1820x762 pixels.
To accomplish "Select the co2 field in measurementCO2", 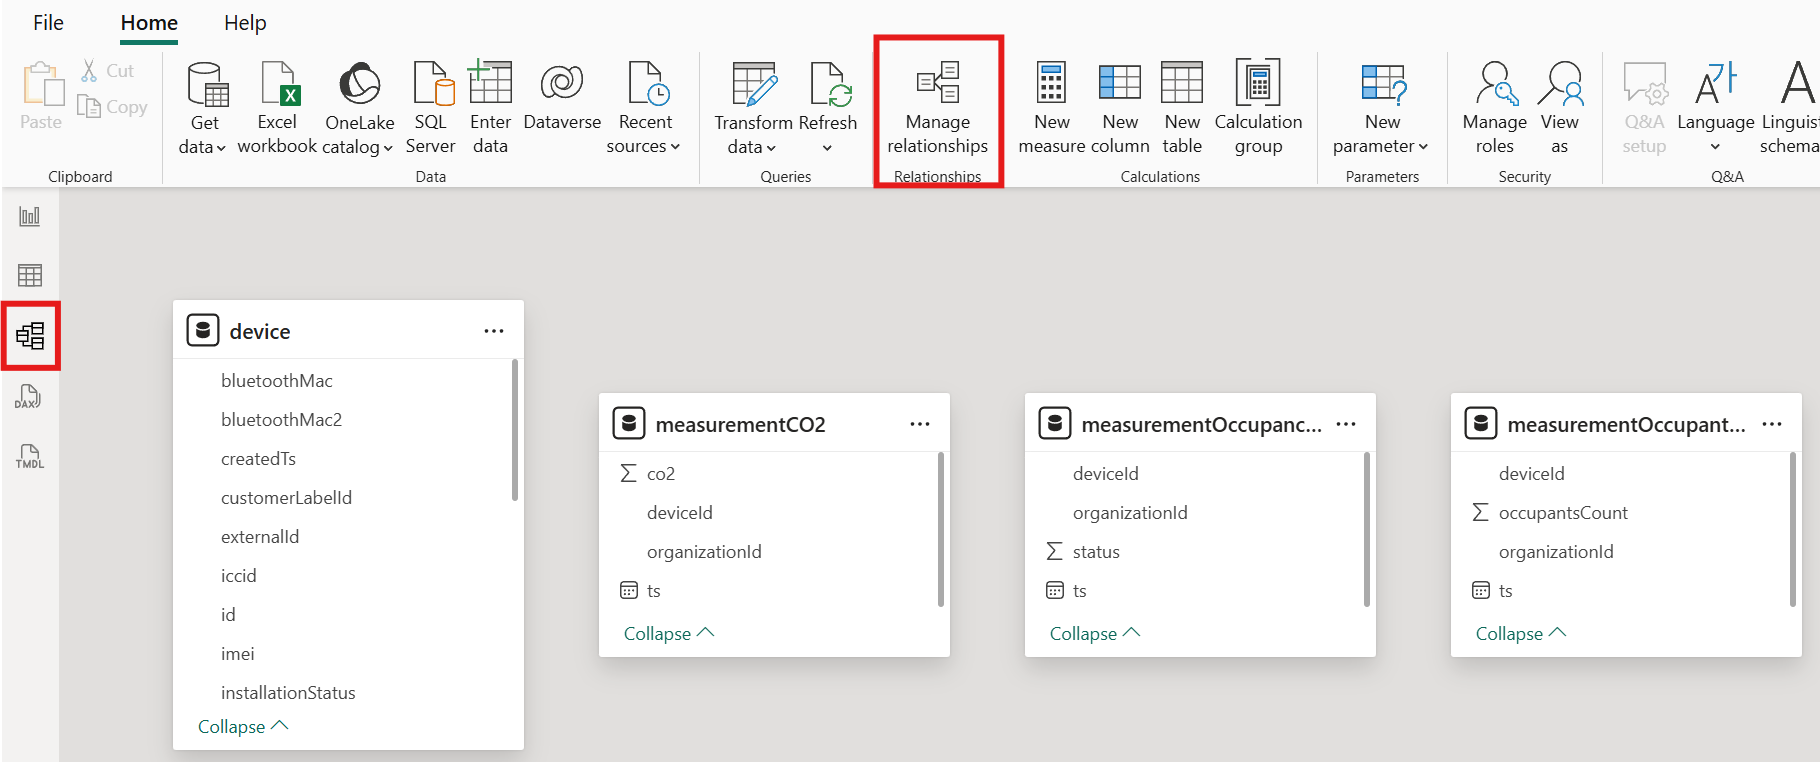I will (661, 474).
